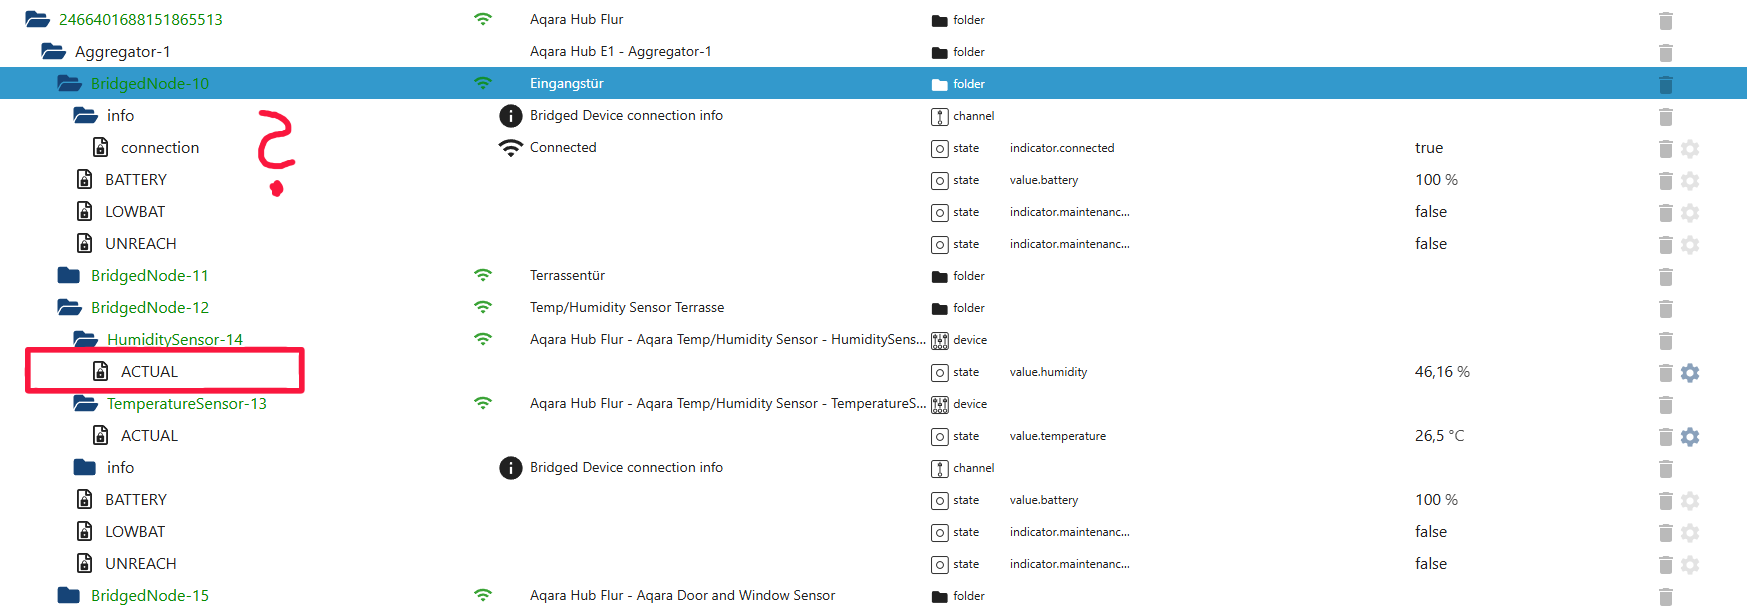
Task: Click the gear icon in the connection row
Action: [1690, 148]
